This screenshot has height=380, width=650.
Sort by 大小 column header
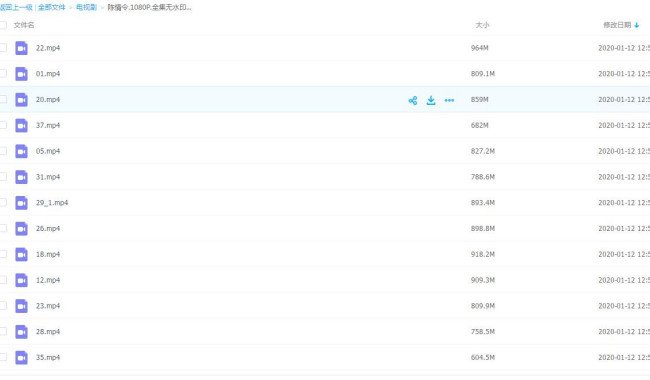(482, 25)
